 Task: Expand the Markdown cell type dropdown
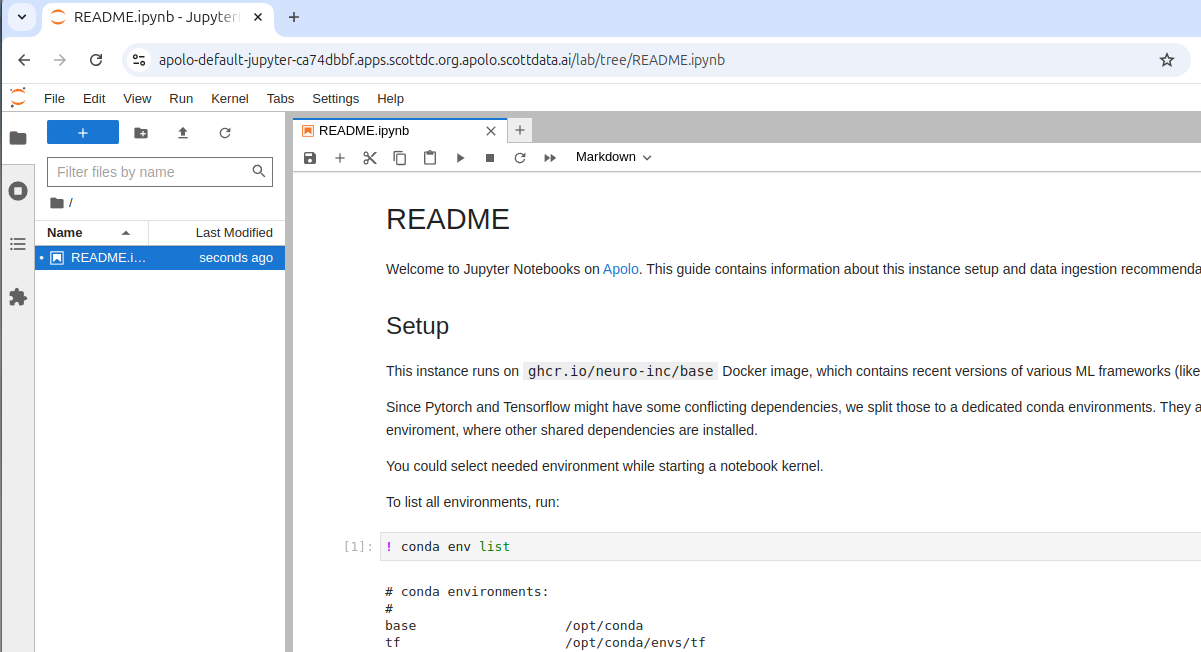[613, 157]
